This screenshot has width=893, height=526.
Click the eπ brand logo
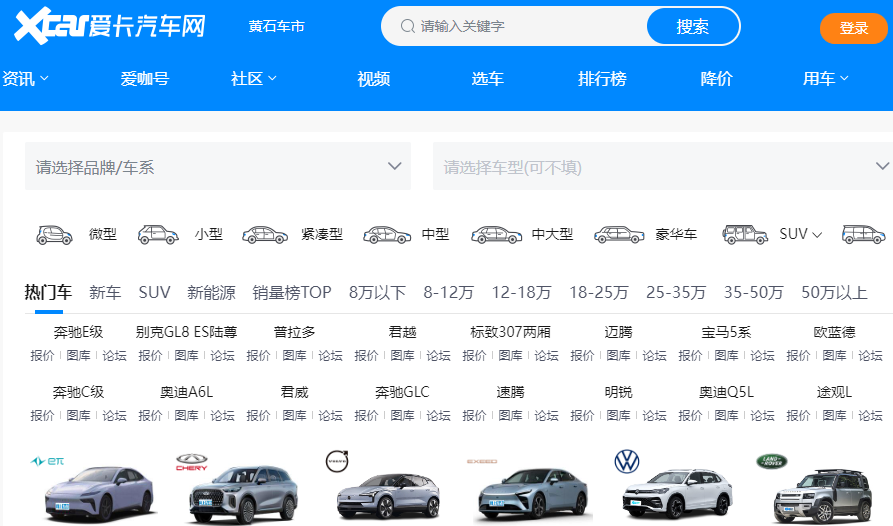click(47, 461)
